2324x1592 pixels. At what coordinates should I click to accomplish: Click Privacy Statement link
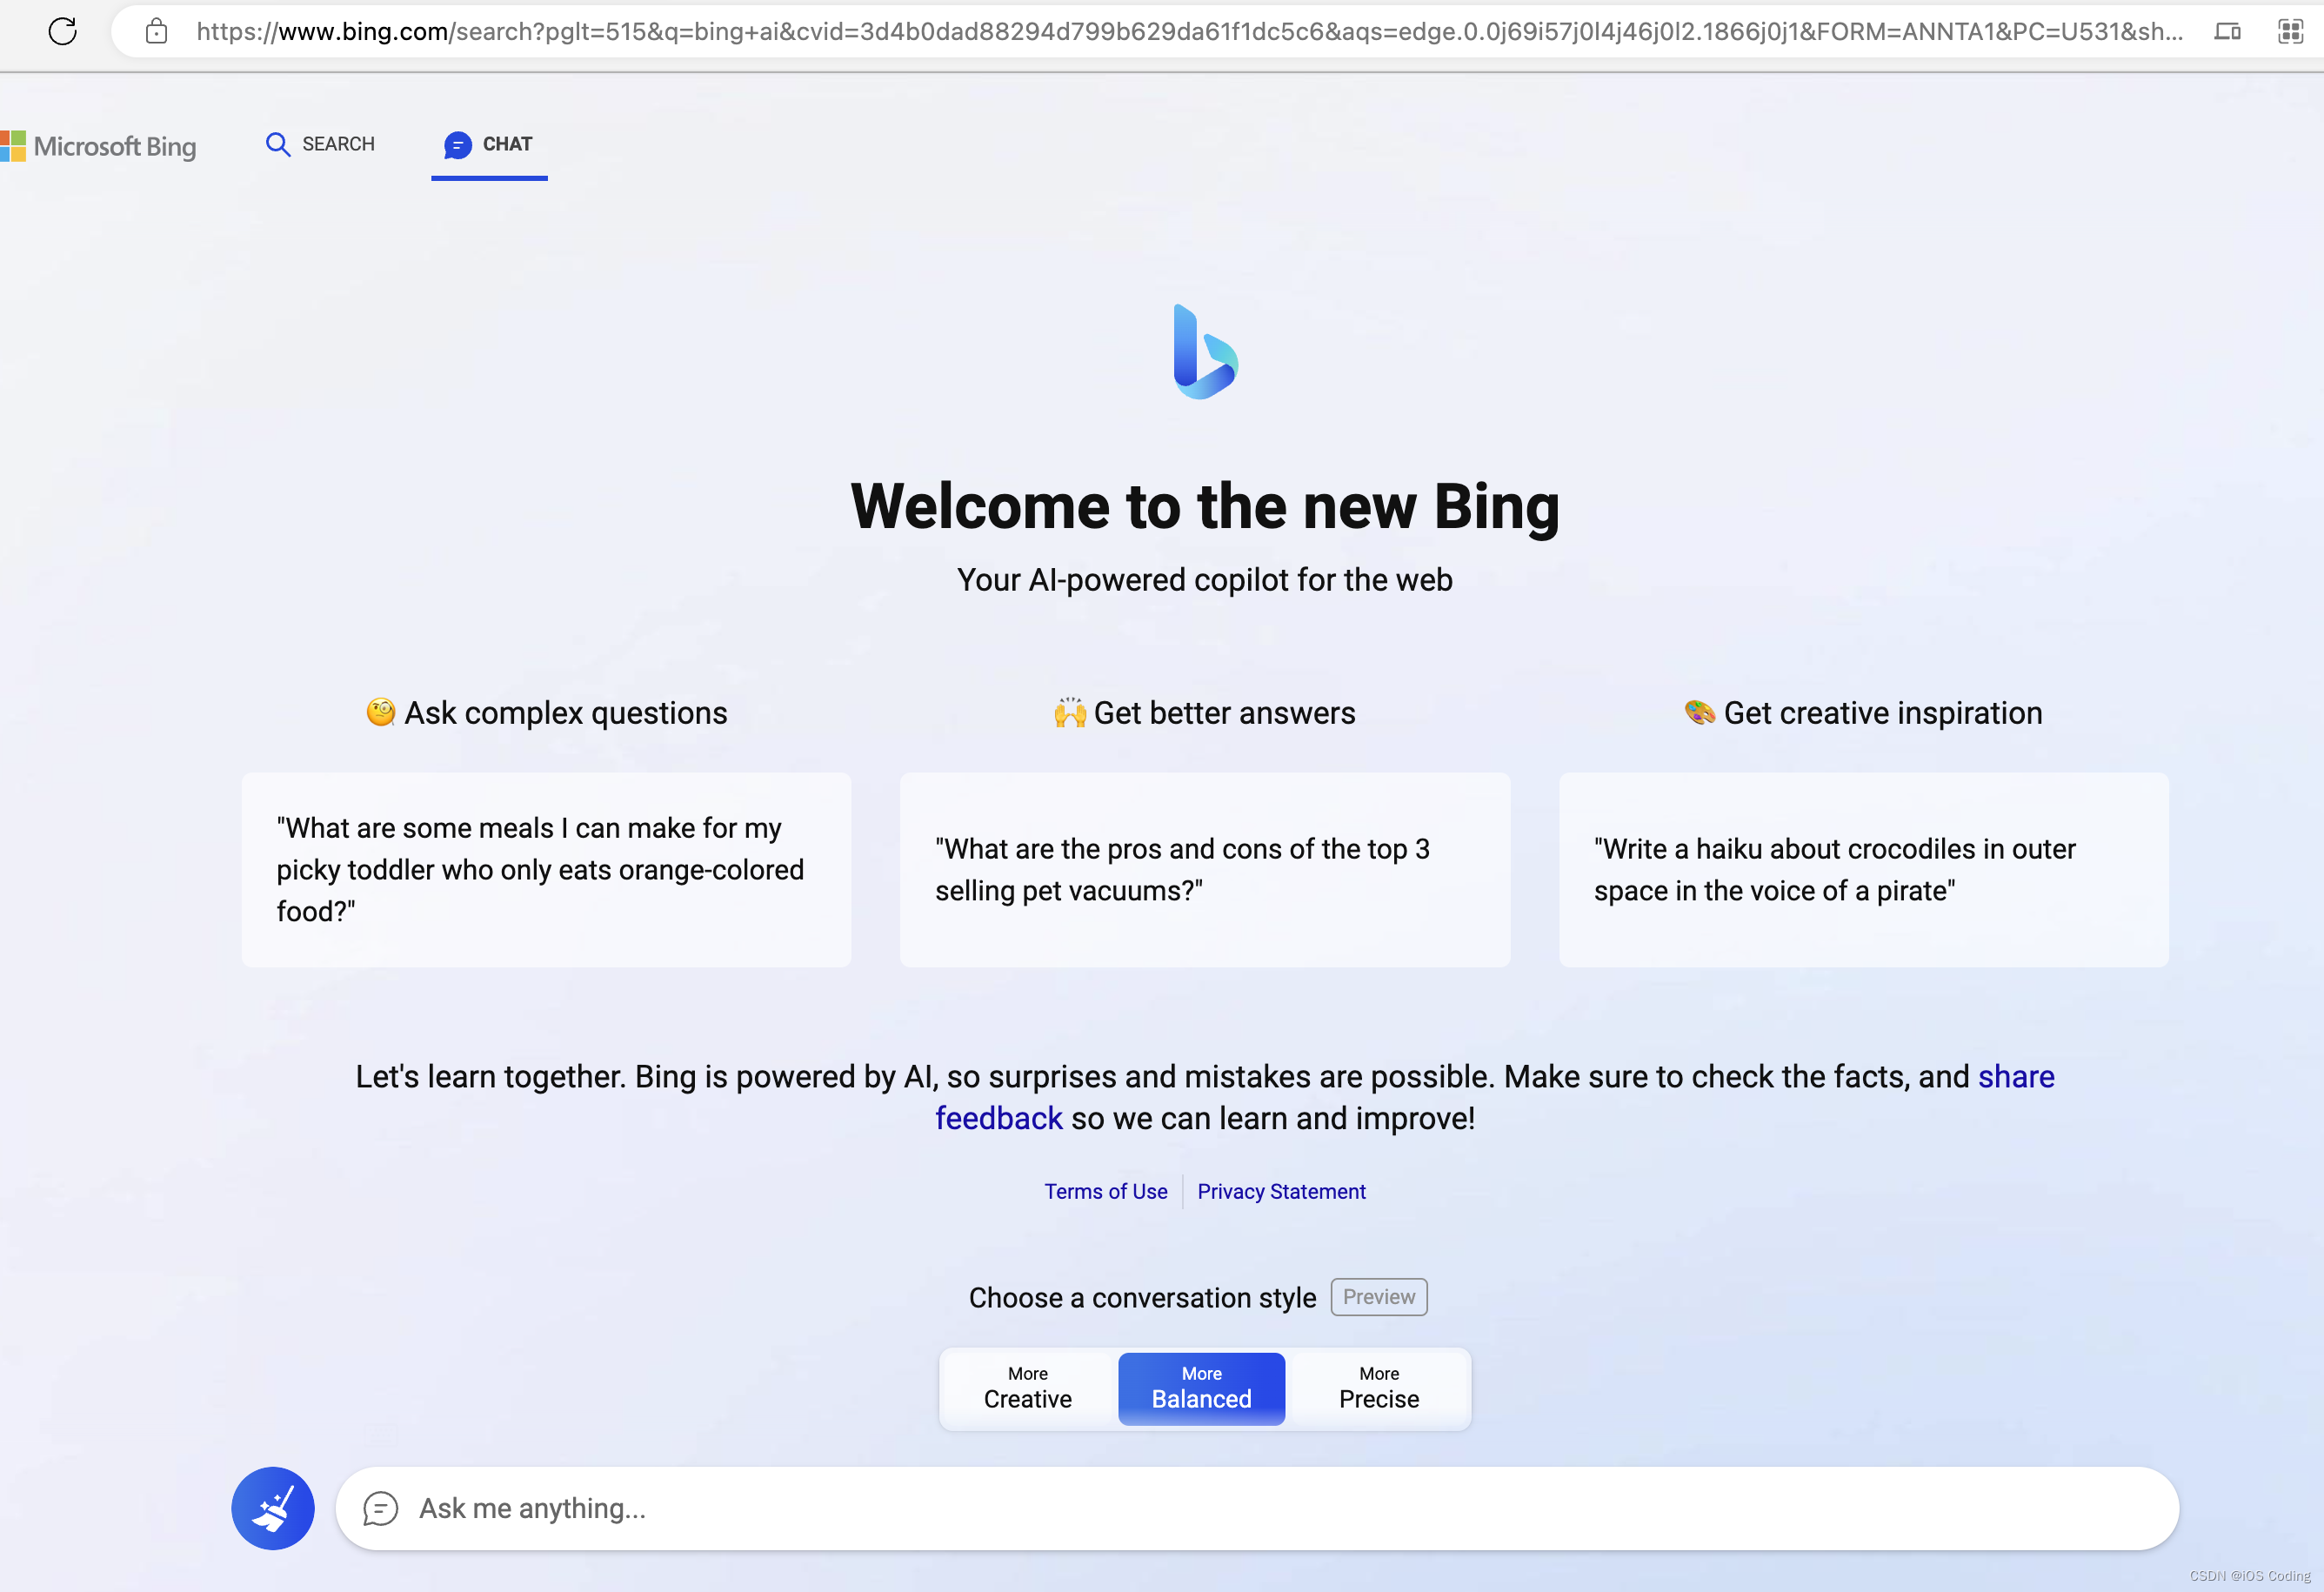[1280, 1191]
